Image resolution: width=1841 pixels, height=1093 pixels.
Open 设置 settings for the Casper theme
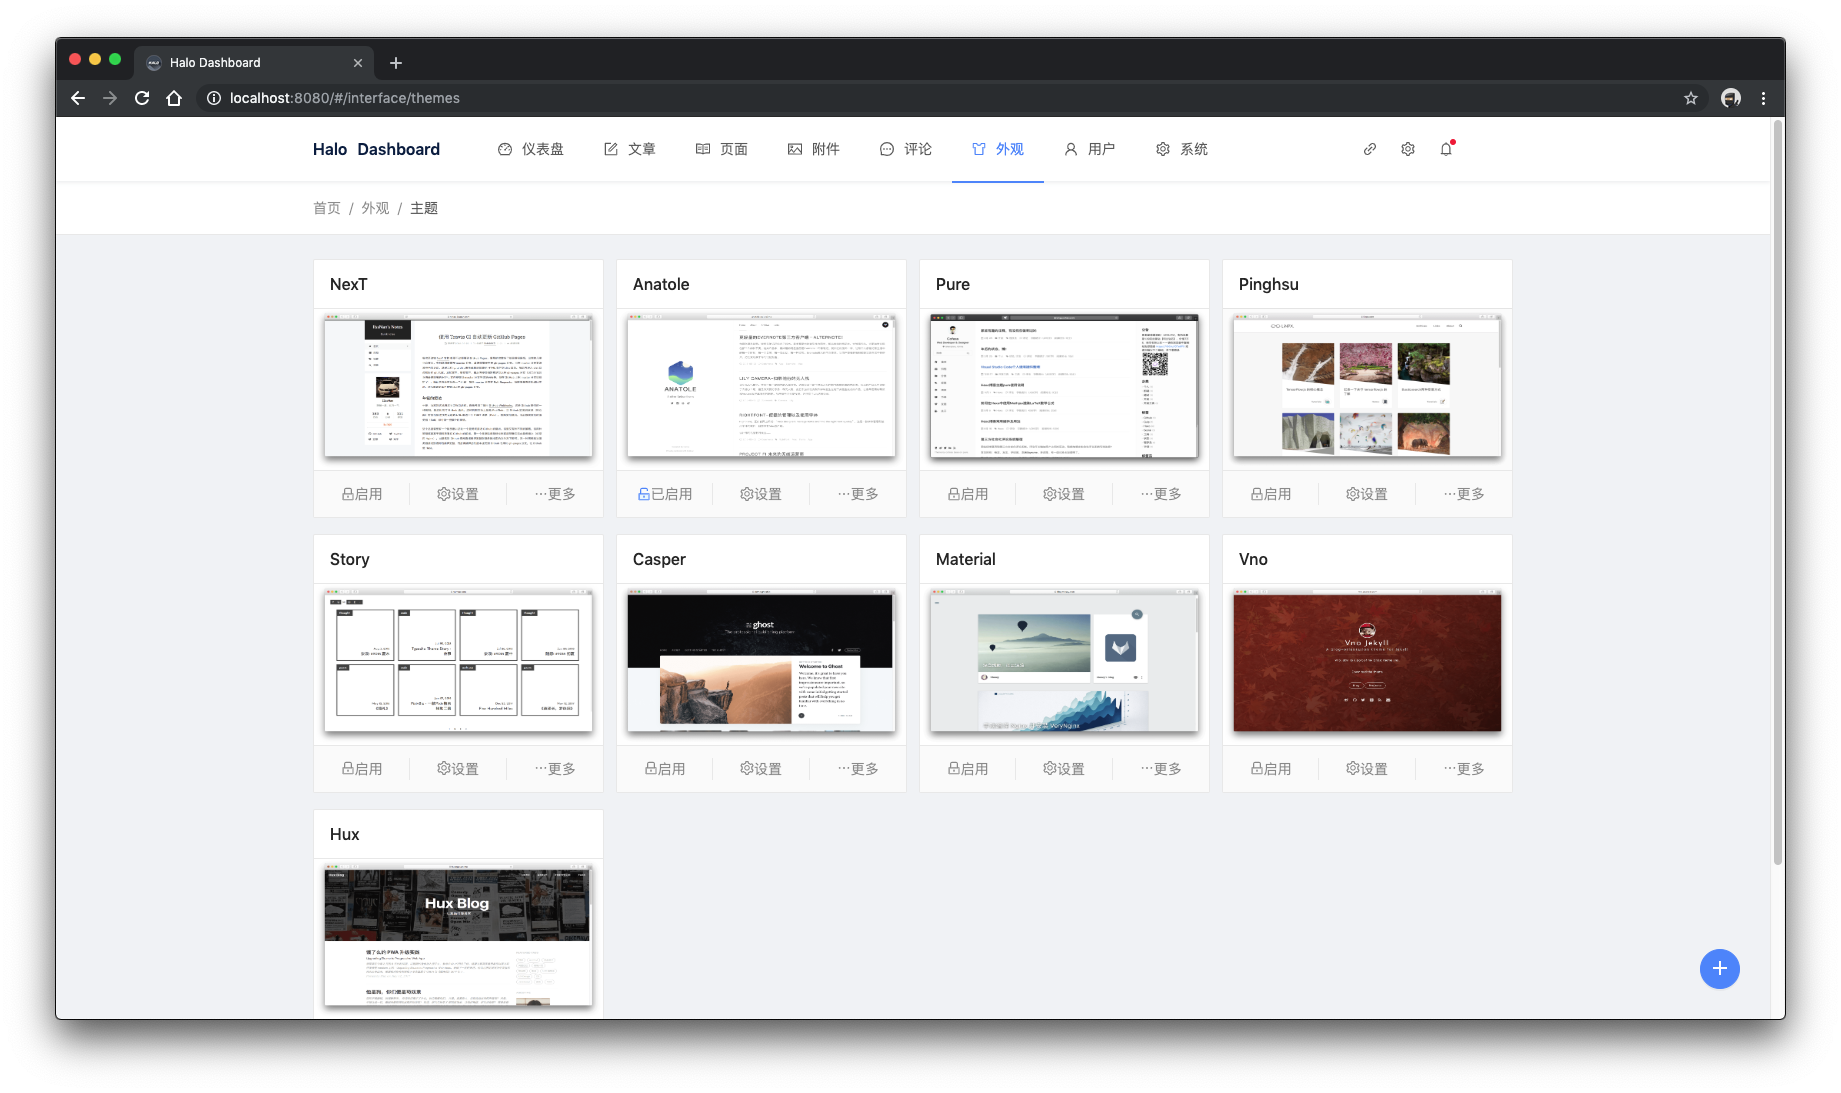pyautogui.click(x=761, y=768)
